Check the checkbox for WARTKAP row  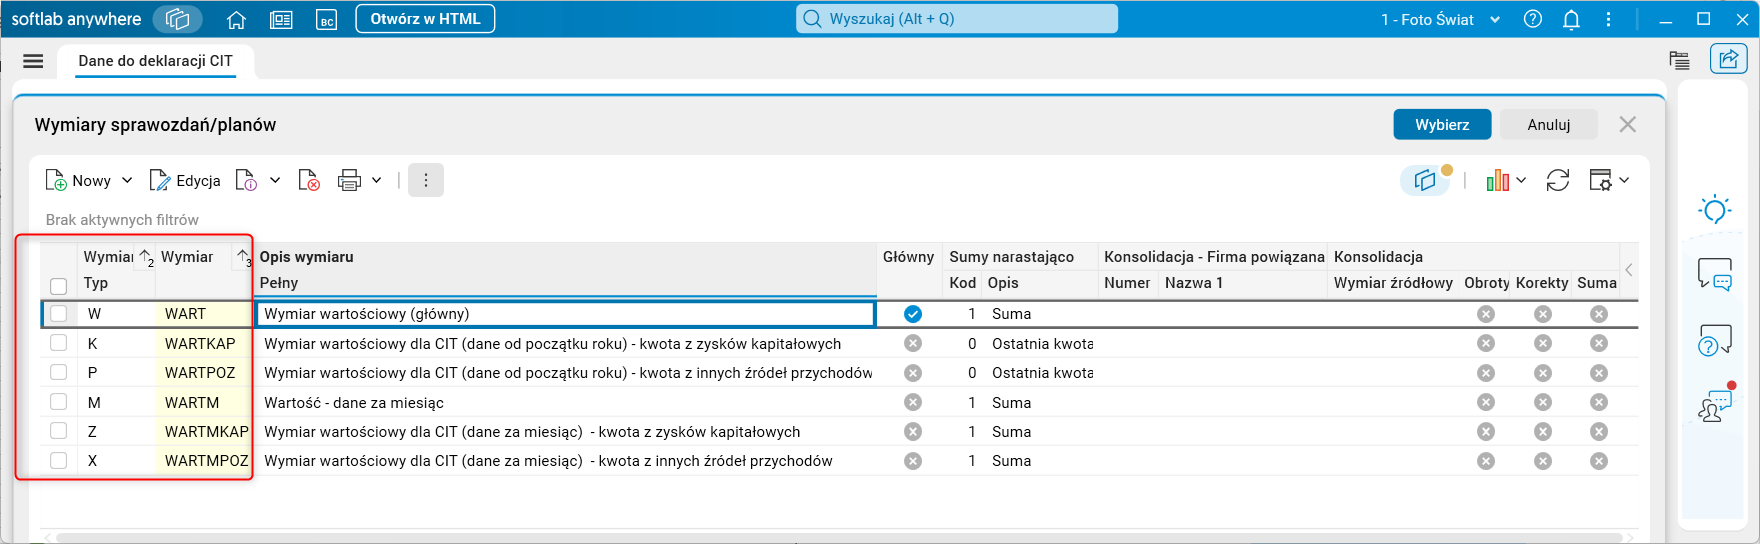click(59, 343)
